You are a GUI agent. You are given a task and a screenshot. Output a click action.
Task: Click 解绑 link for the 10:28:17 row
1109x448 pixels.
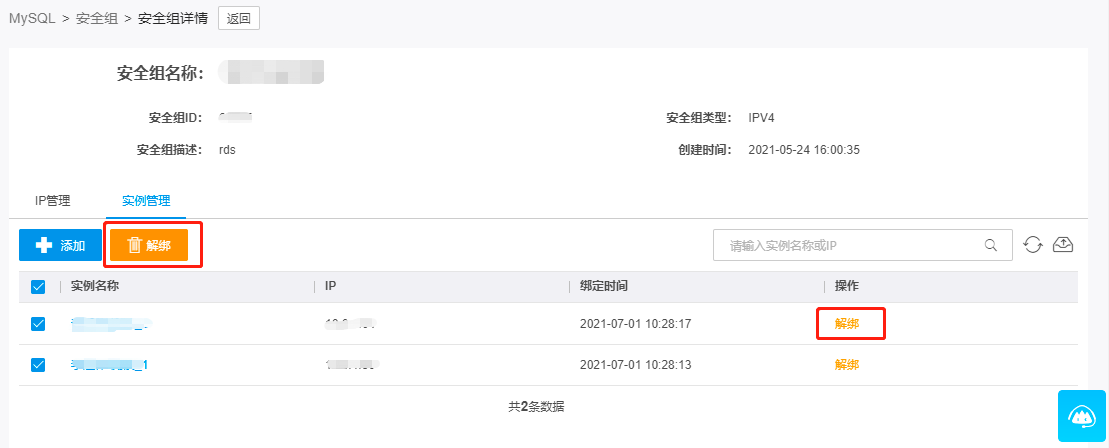(847, 324)
